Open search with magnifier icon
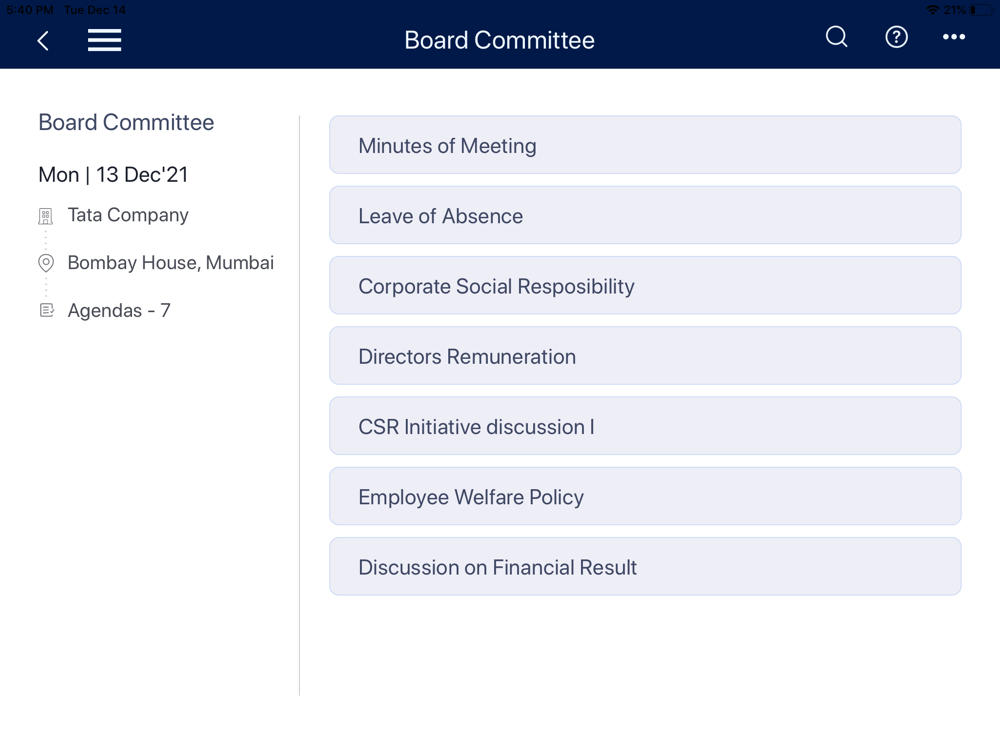This screenshot has height=750, width=1000. click(x=836, y=37)
